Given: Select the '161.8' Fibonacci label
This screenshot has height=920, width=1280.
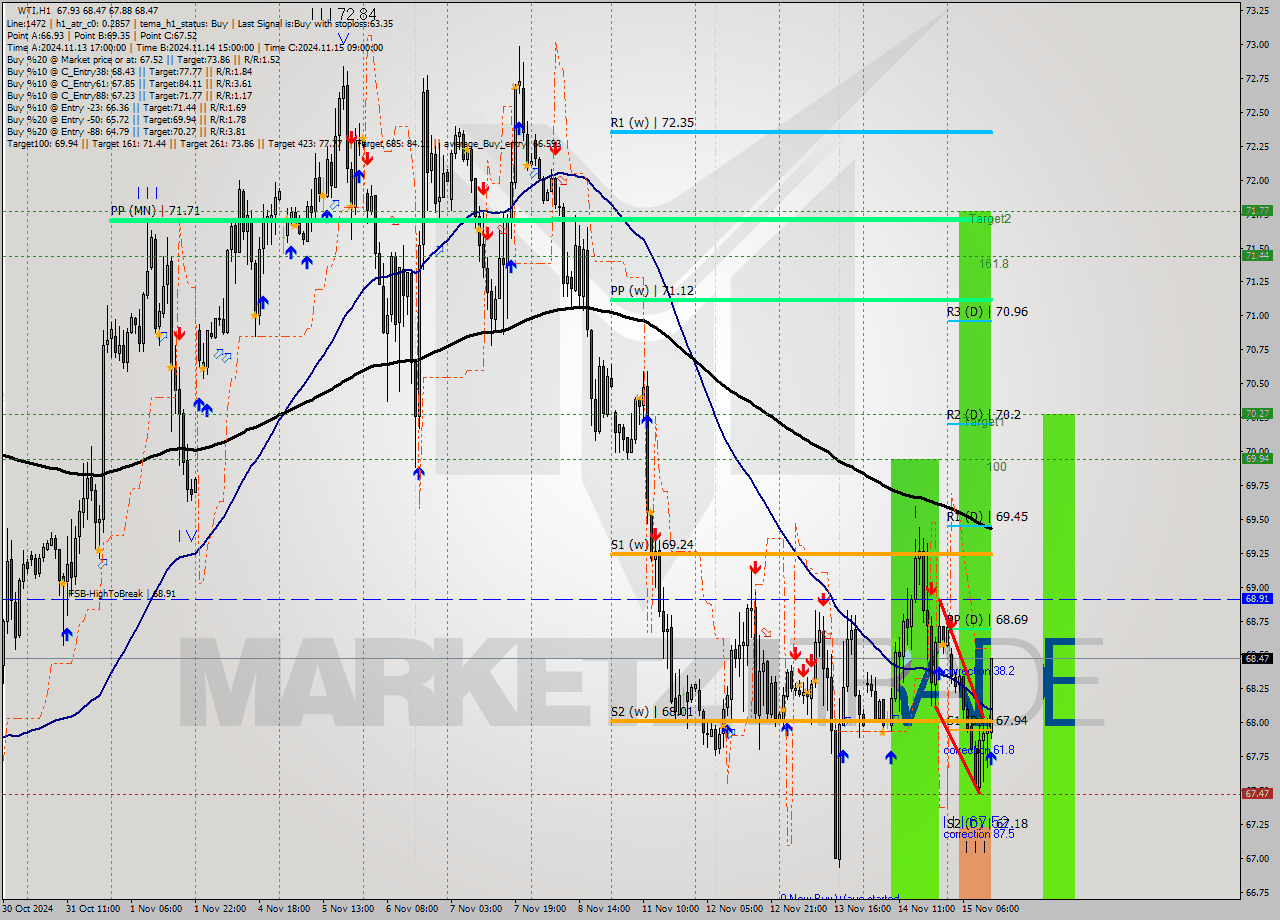Looking at the screenshot, I should pyautogui.click(x=994, y=264).
